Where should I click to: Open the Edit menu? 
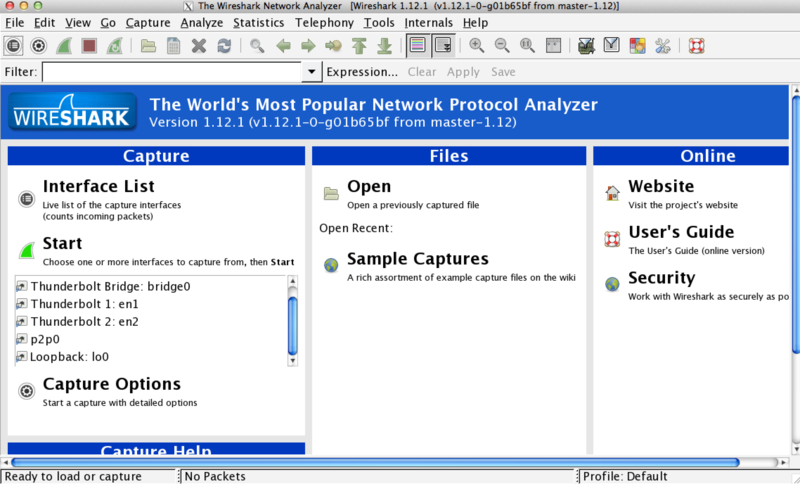pyautogui.click(x=44, y=22)
